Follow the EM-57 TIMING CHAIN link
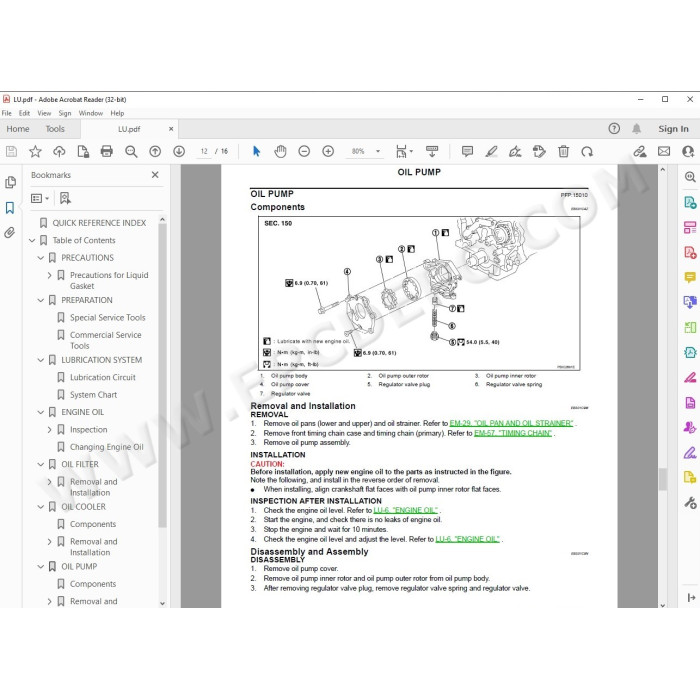 pyautogui.click(x=513, y=433)
